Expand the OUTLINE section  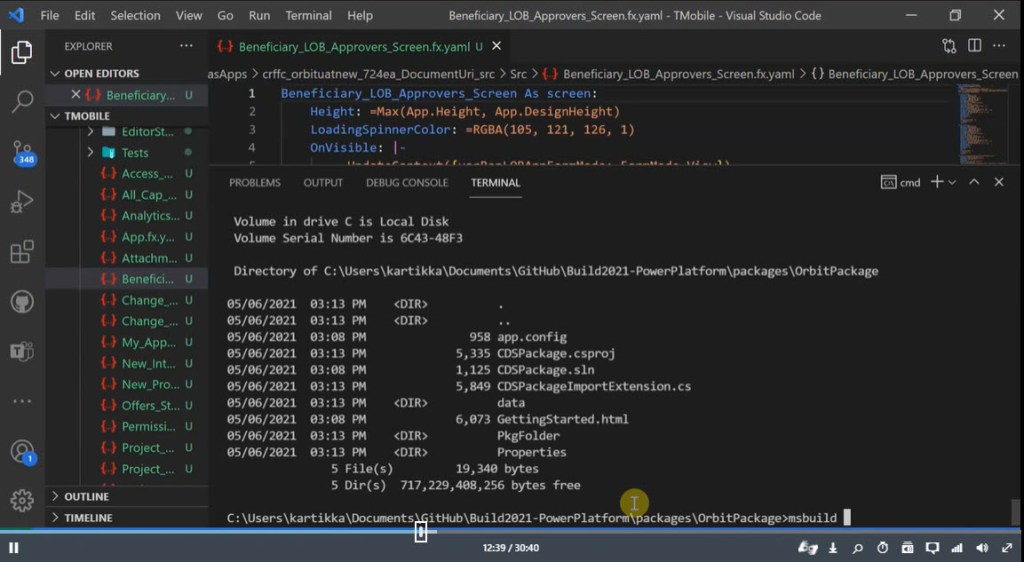click(x=86, y=497)
